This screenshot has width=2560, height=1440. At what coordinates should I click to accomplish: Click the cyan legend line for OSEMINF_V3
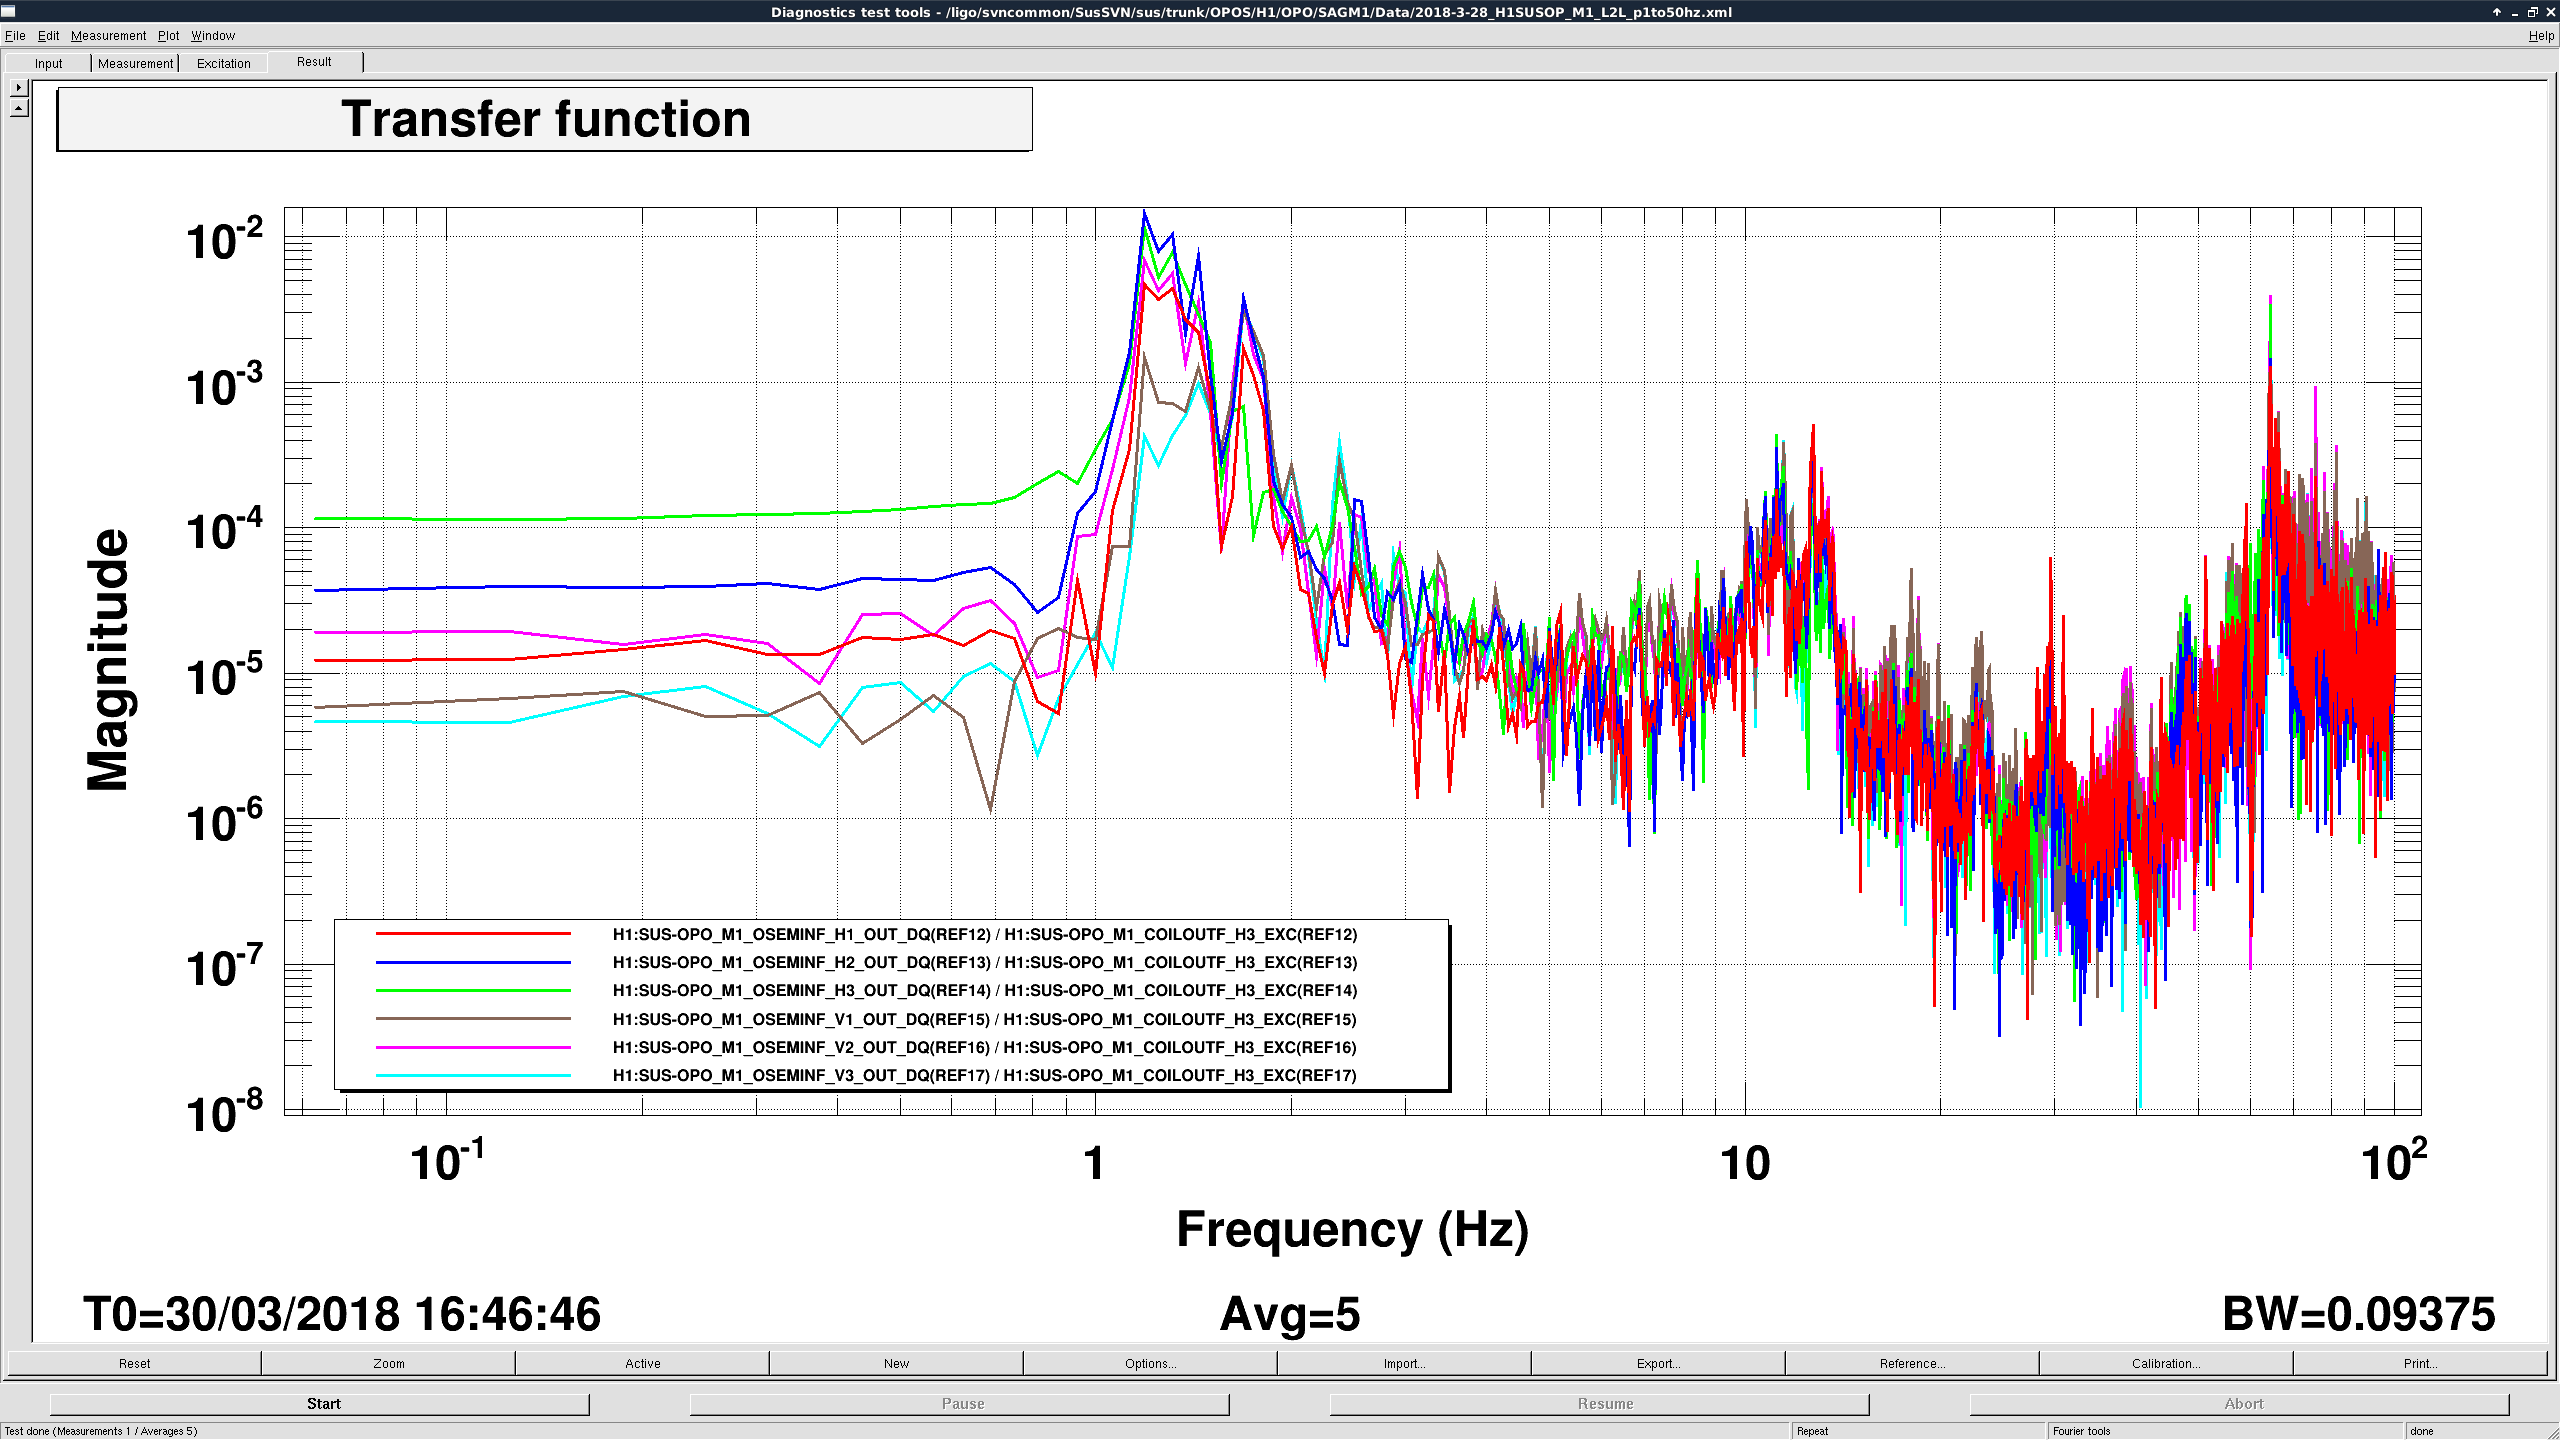473,1075
